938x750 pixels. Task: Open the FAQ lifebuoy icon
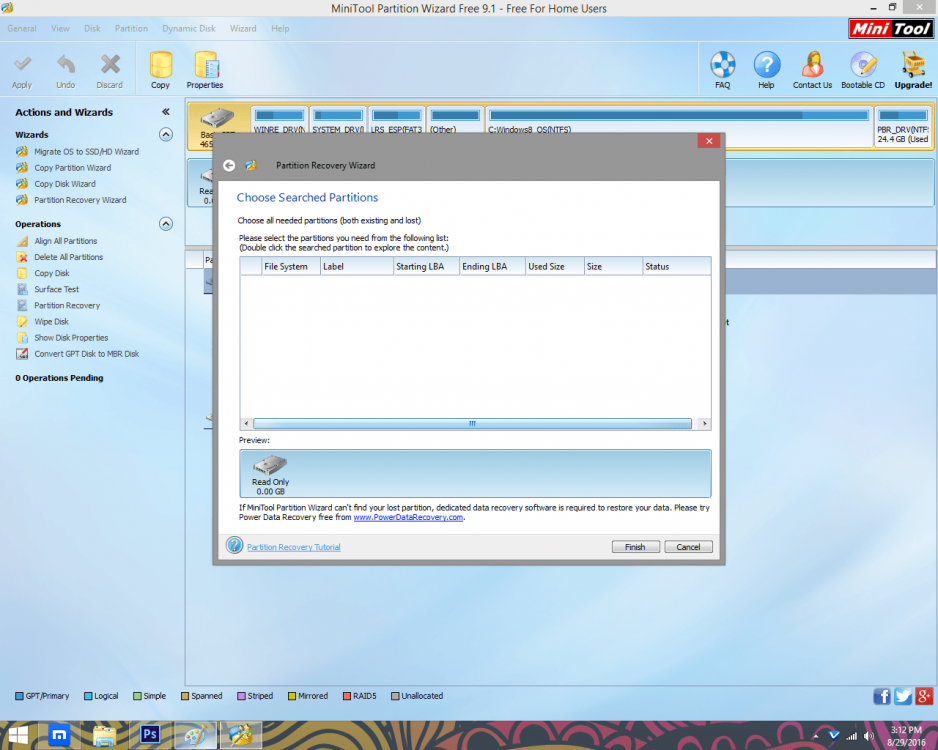click(723, 65)
